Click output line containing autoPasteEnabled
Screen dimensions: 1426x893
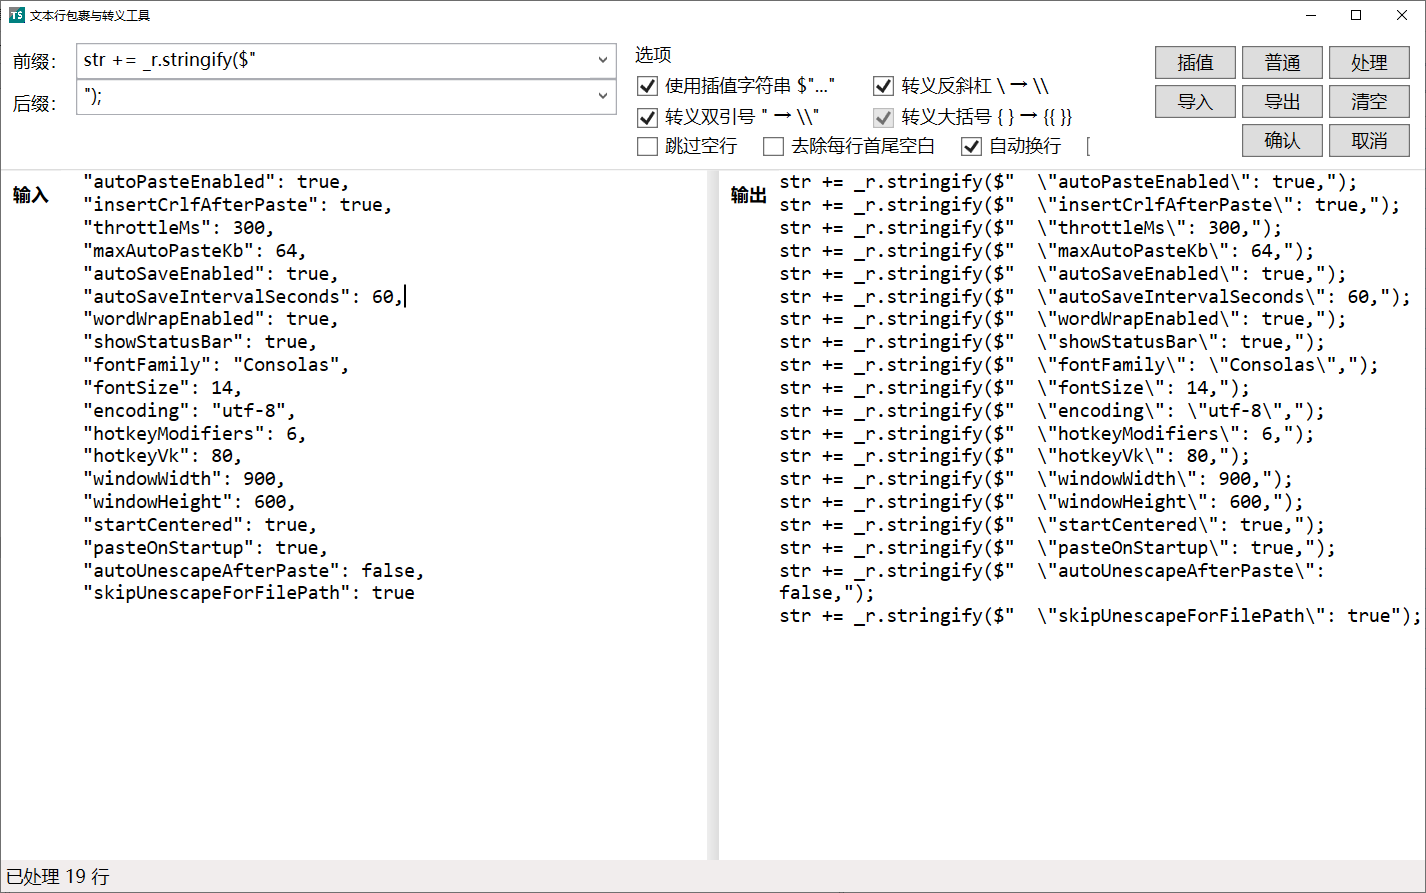pos(1069,182)
